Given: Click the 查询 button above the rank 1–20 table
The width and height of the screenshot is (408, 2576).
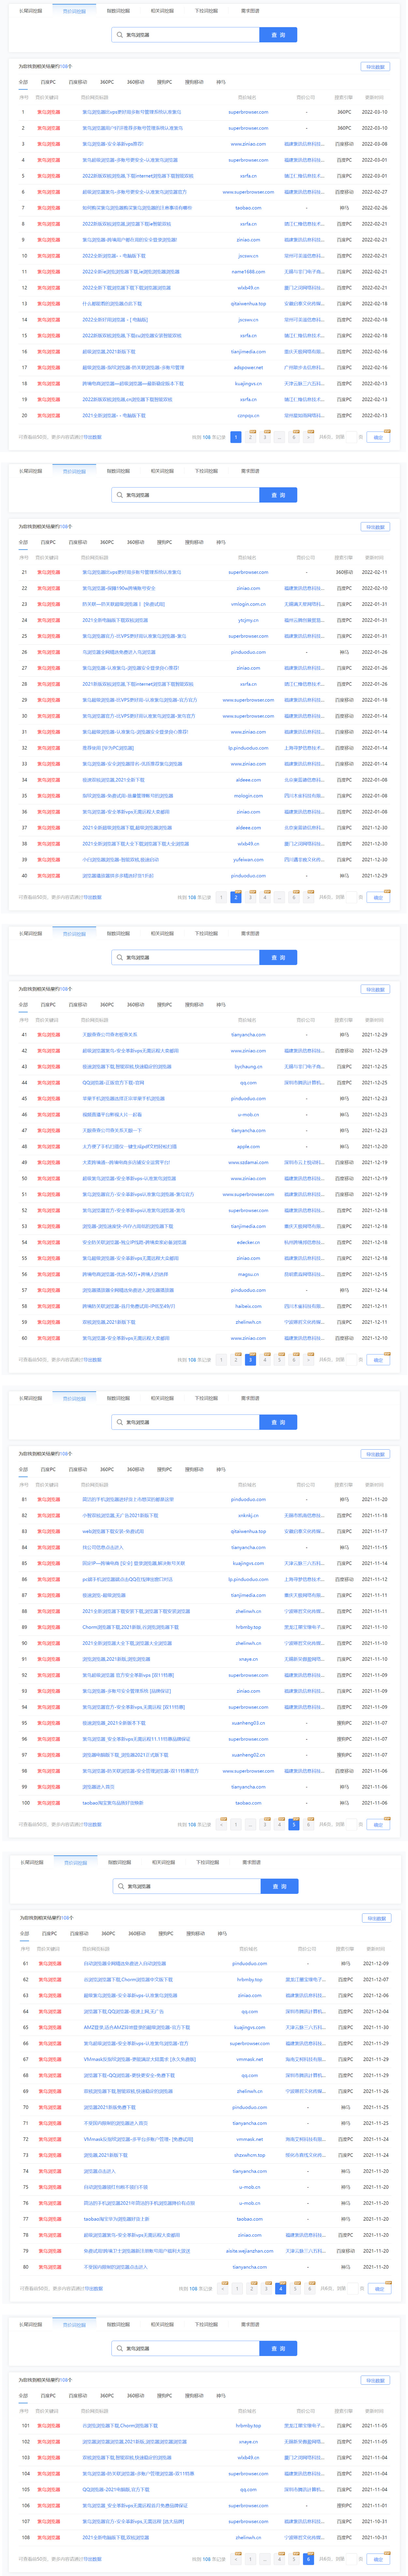Looking at the screenshot, I should click(278, 35).
